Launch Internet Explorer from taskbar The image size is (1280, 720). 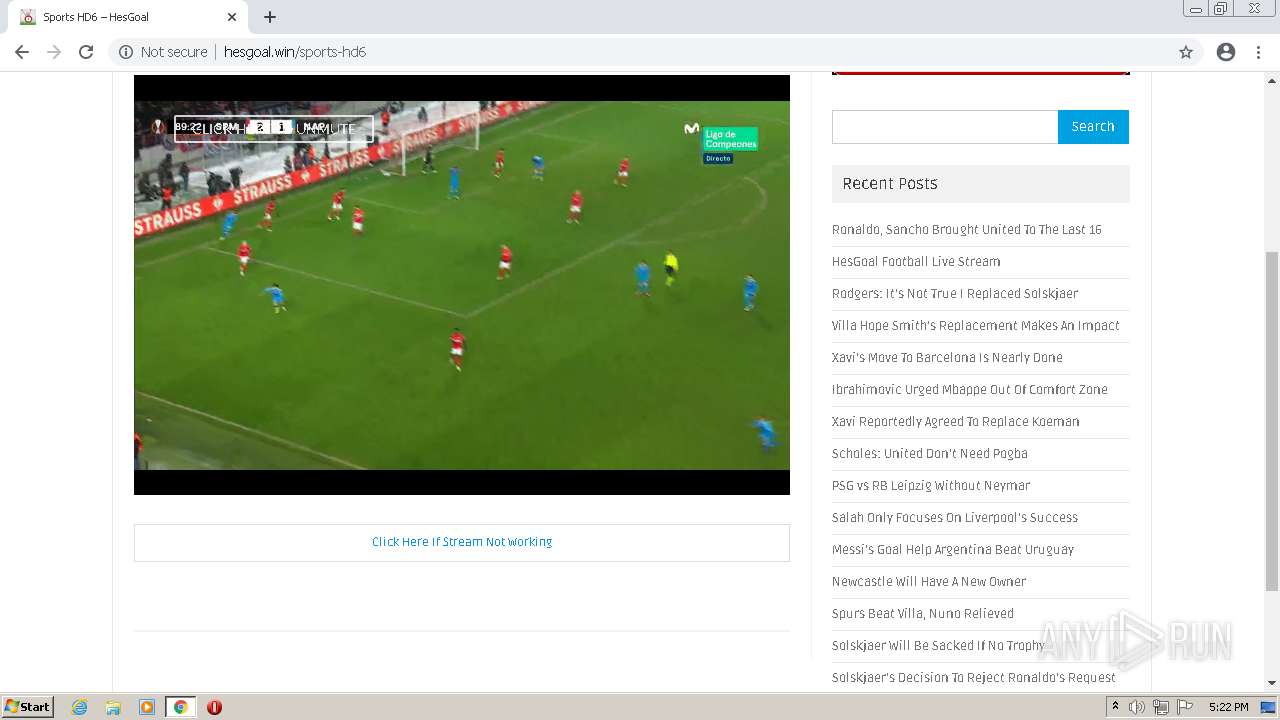[x=79, y=707]
